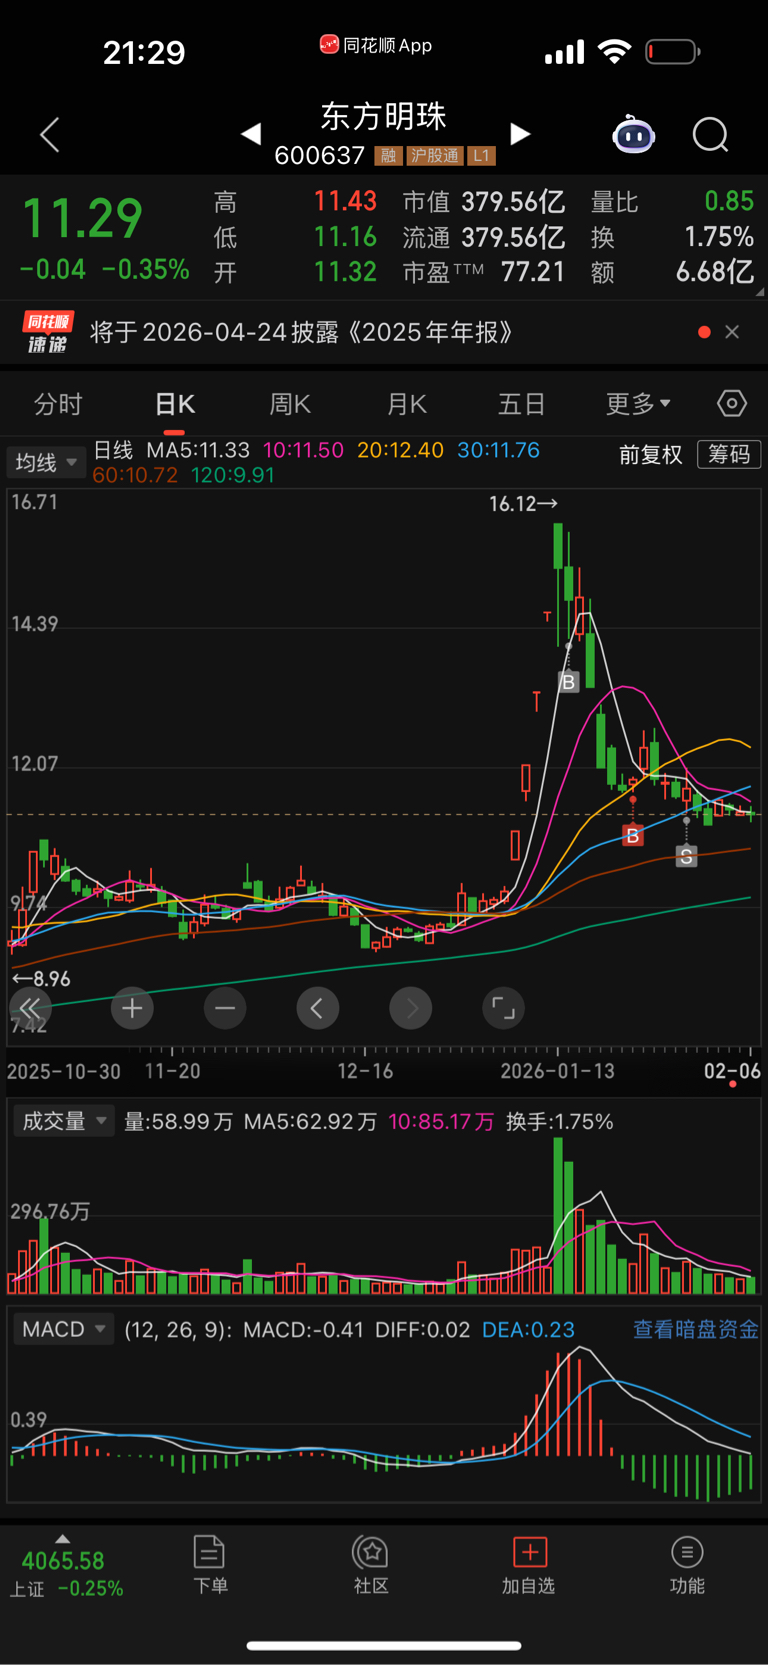Tap the S sell marker on chart

[x=686, y=856]
